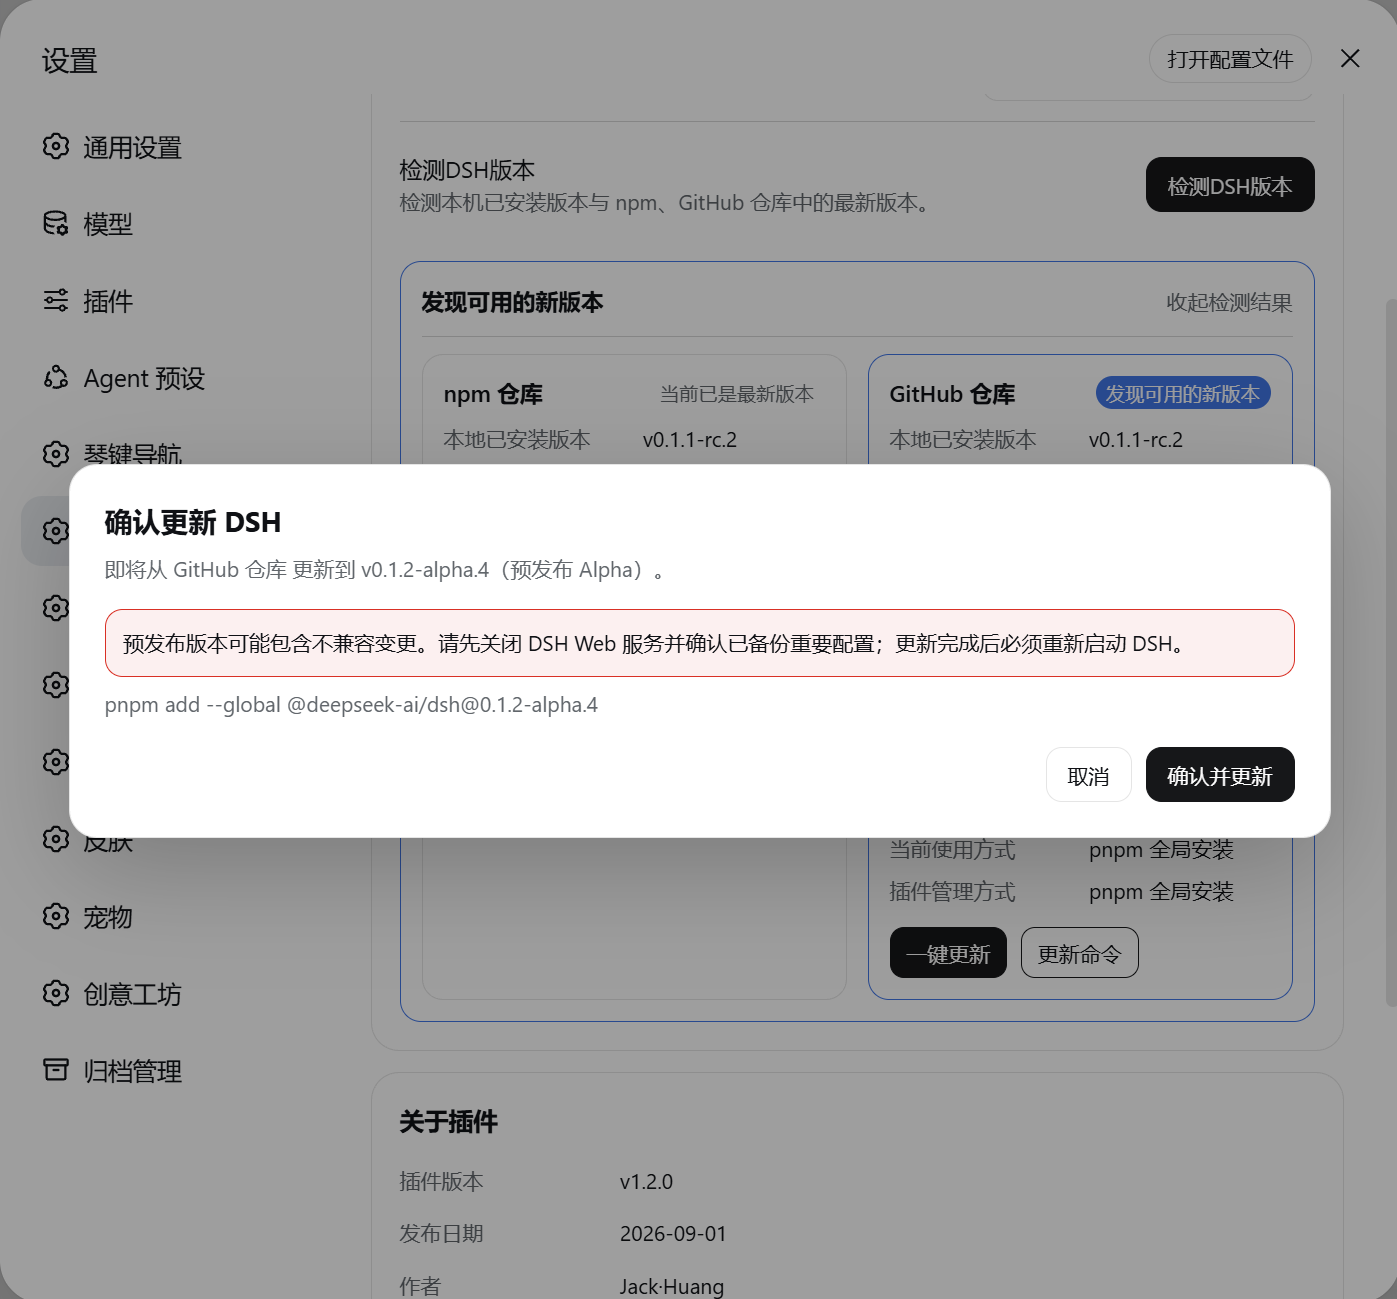Screen dimensions: 1397x1299
Task: Open 创意工坊 section
Action: tap(132, 995)
